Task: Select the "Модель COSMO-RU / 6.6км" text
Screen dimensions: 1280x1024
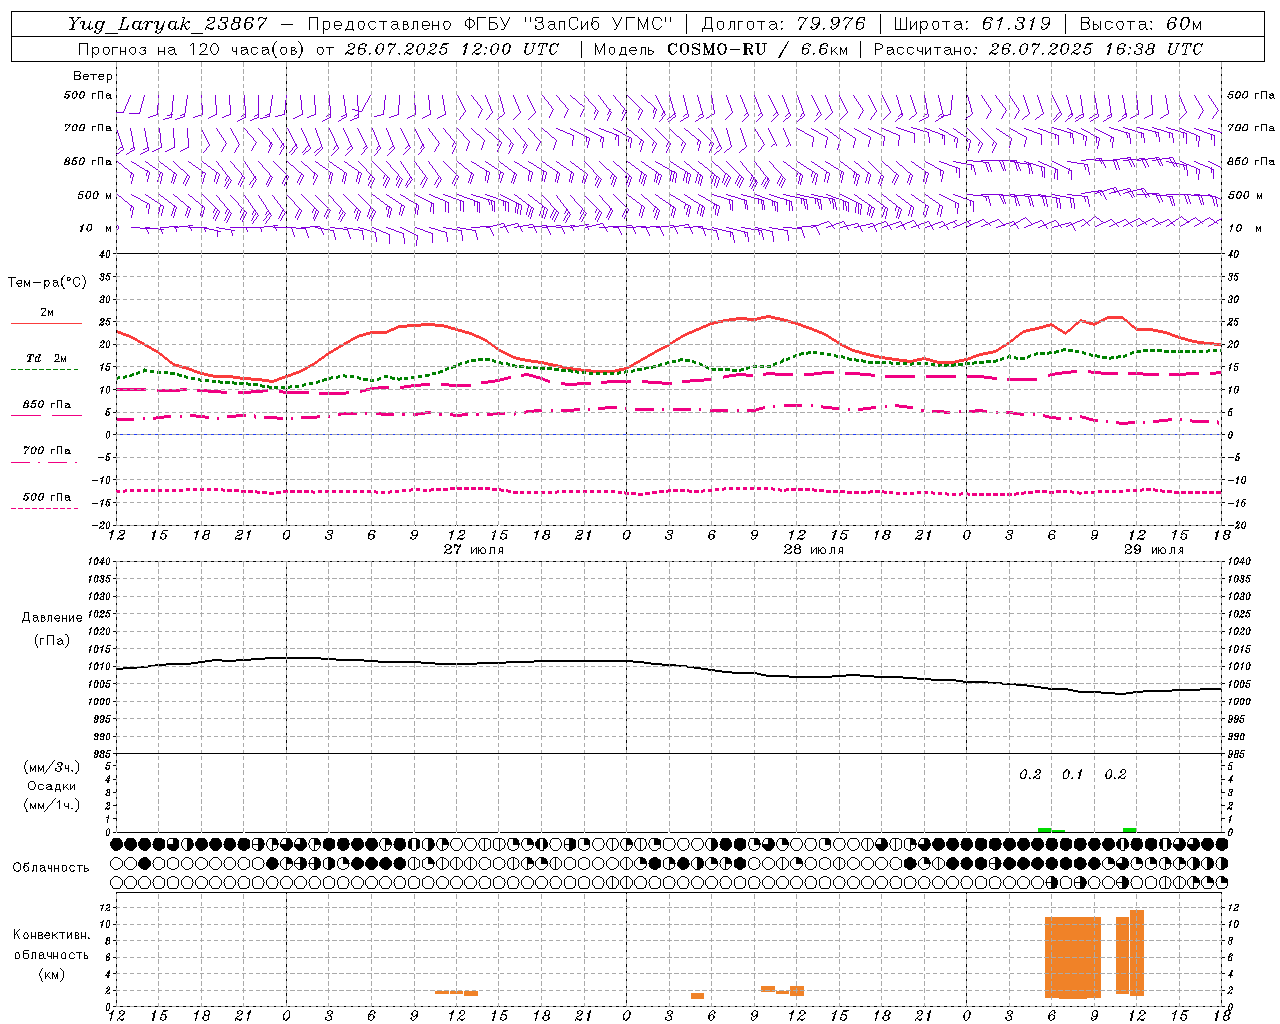Action: point(719,49)
